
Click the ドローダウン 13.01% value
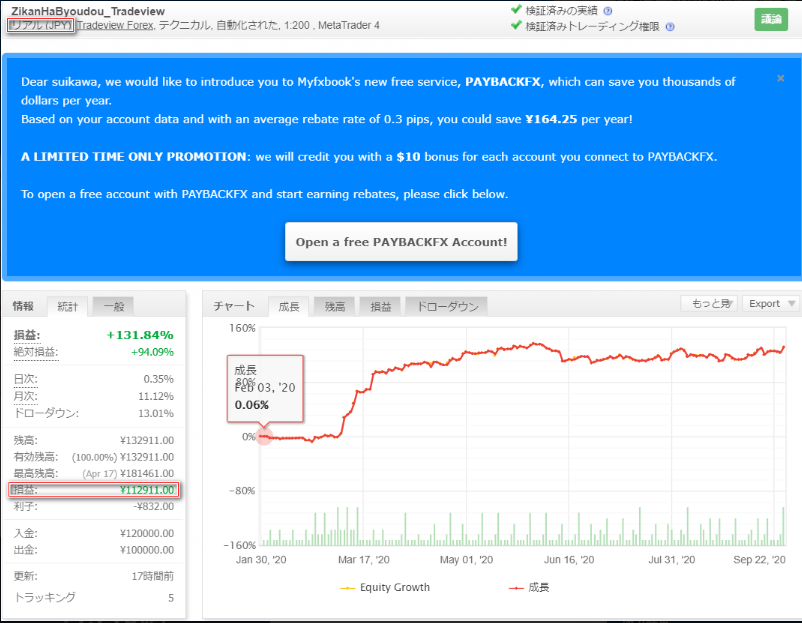(x=156, y=413)
